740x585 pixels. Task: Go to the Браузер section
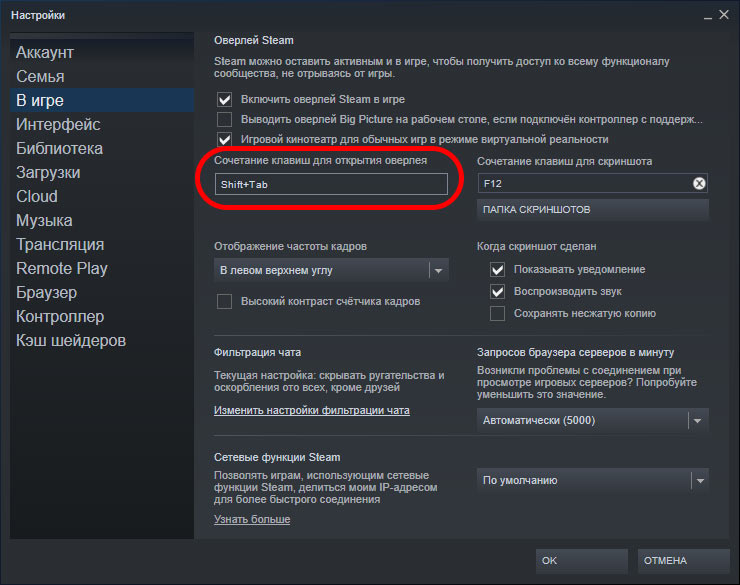click(x=102, y=292)
